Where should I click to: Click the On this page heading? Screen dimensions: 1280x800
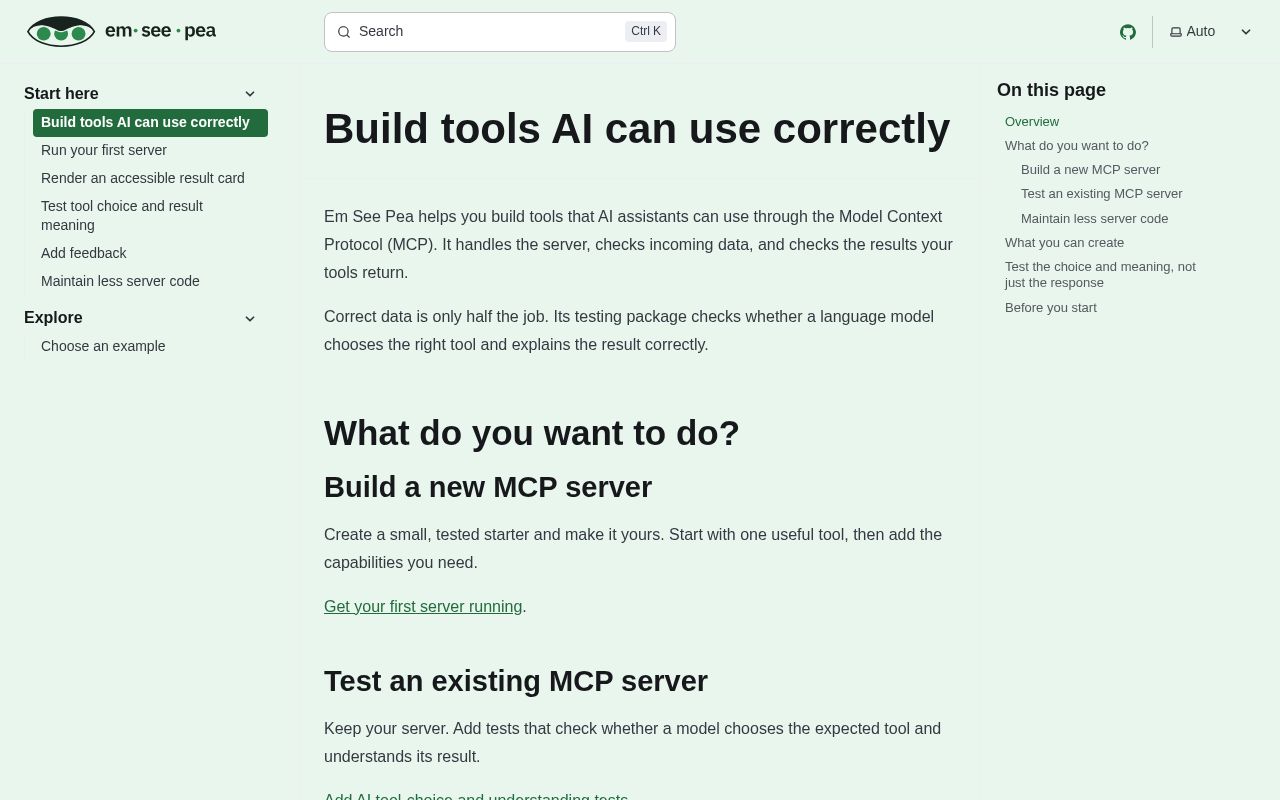1051,90
